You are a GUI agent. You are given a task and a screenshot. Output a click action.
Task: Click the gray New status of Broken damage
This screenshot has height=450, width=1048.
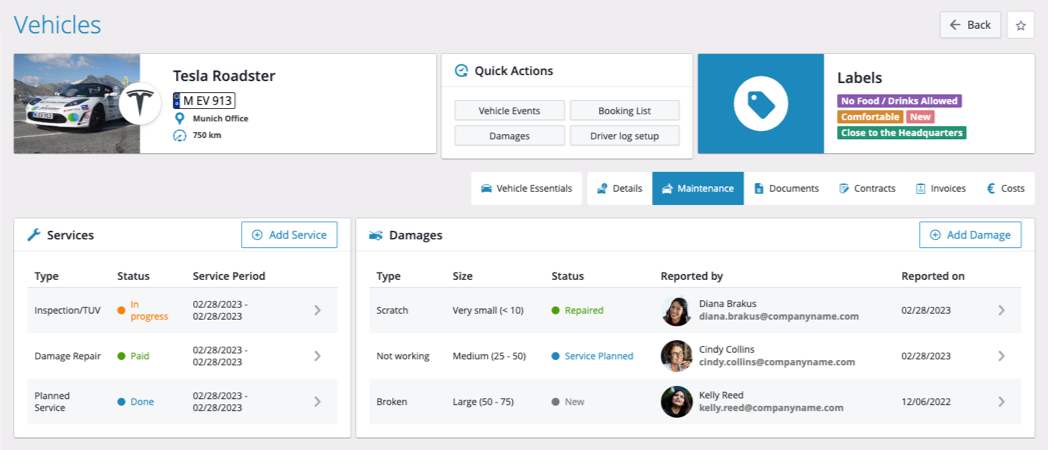[x=574, y=402]
